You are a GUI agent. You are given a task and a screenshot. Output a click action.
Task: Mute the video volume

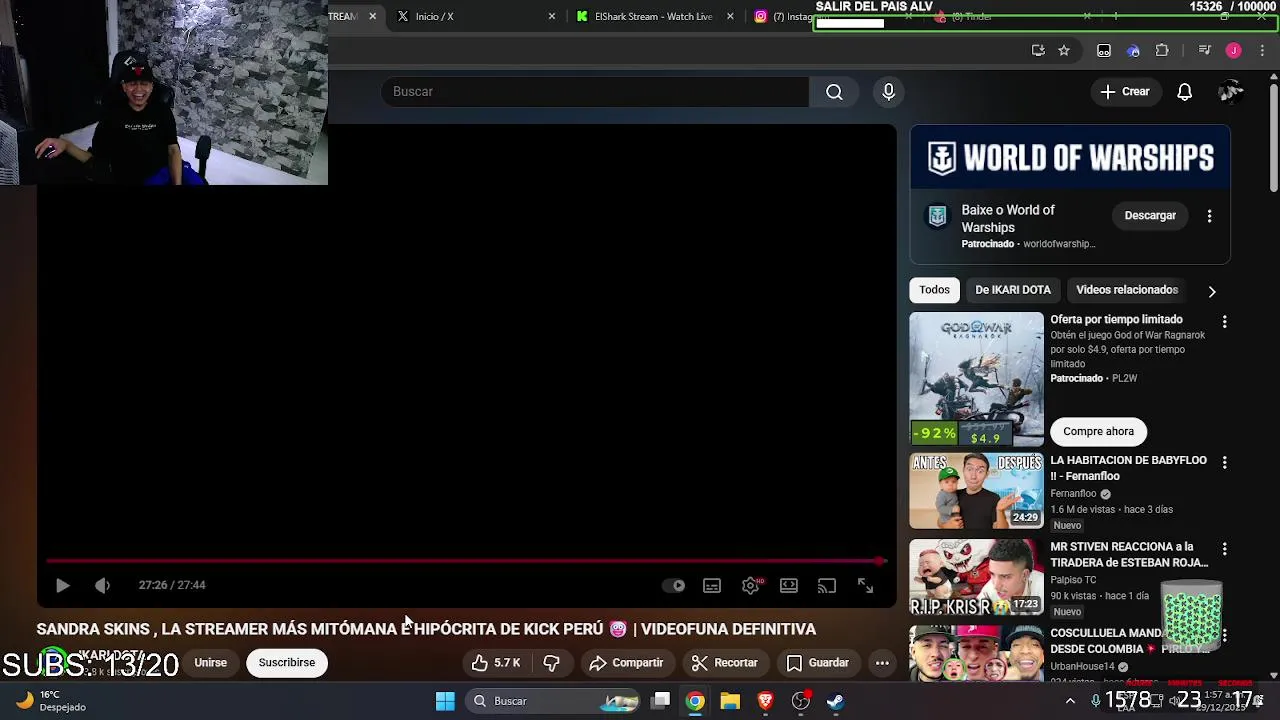click(102, 586)
